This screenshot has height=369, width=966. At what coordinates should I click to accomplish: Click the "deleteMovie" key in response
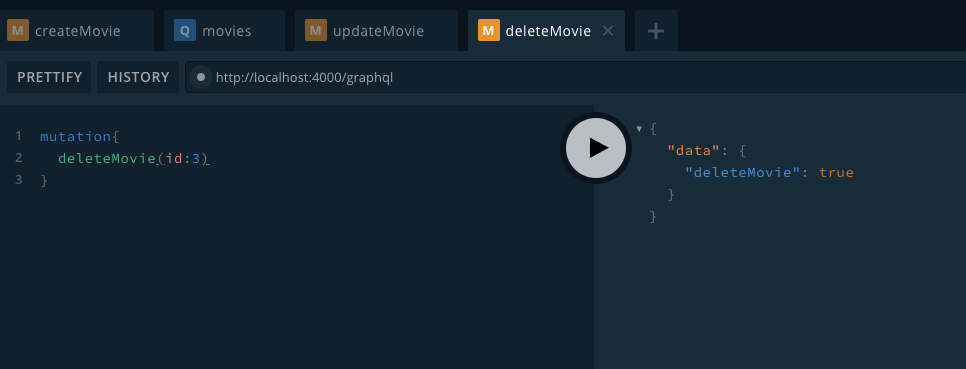tap(742, 172)
